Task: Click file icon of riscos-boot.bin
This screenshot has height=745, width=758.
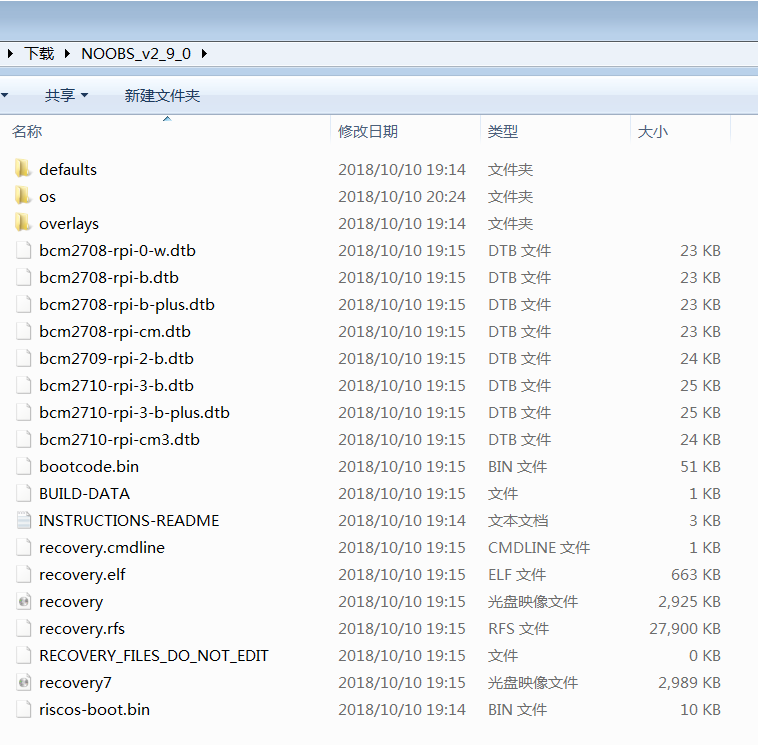Action: coord(23,710)
